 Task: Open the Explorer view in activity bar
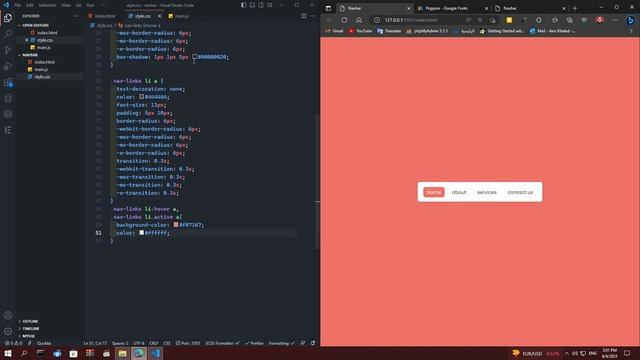click(x=8, y=18)
